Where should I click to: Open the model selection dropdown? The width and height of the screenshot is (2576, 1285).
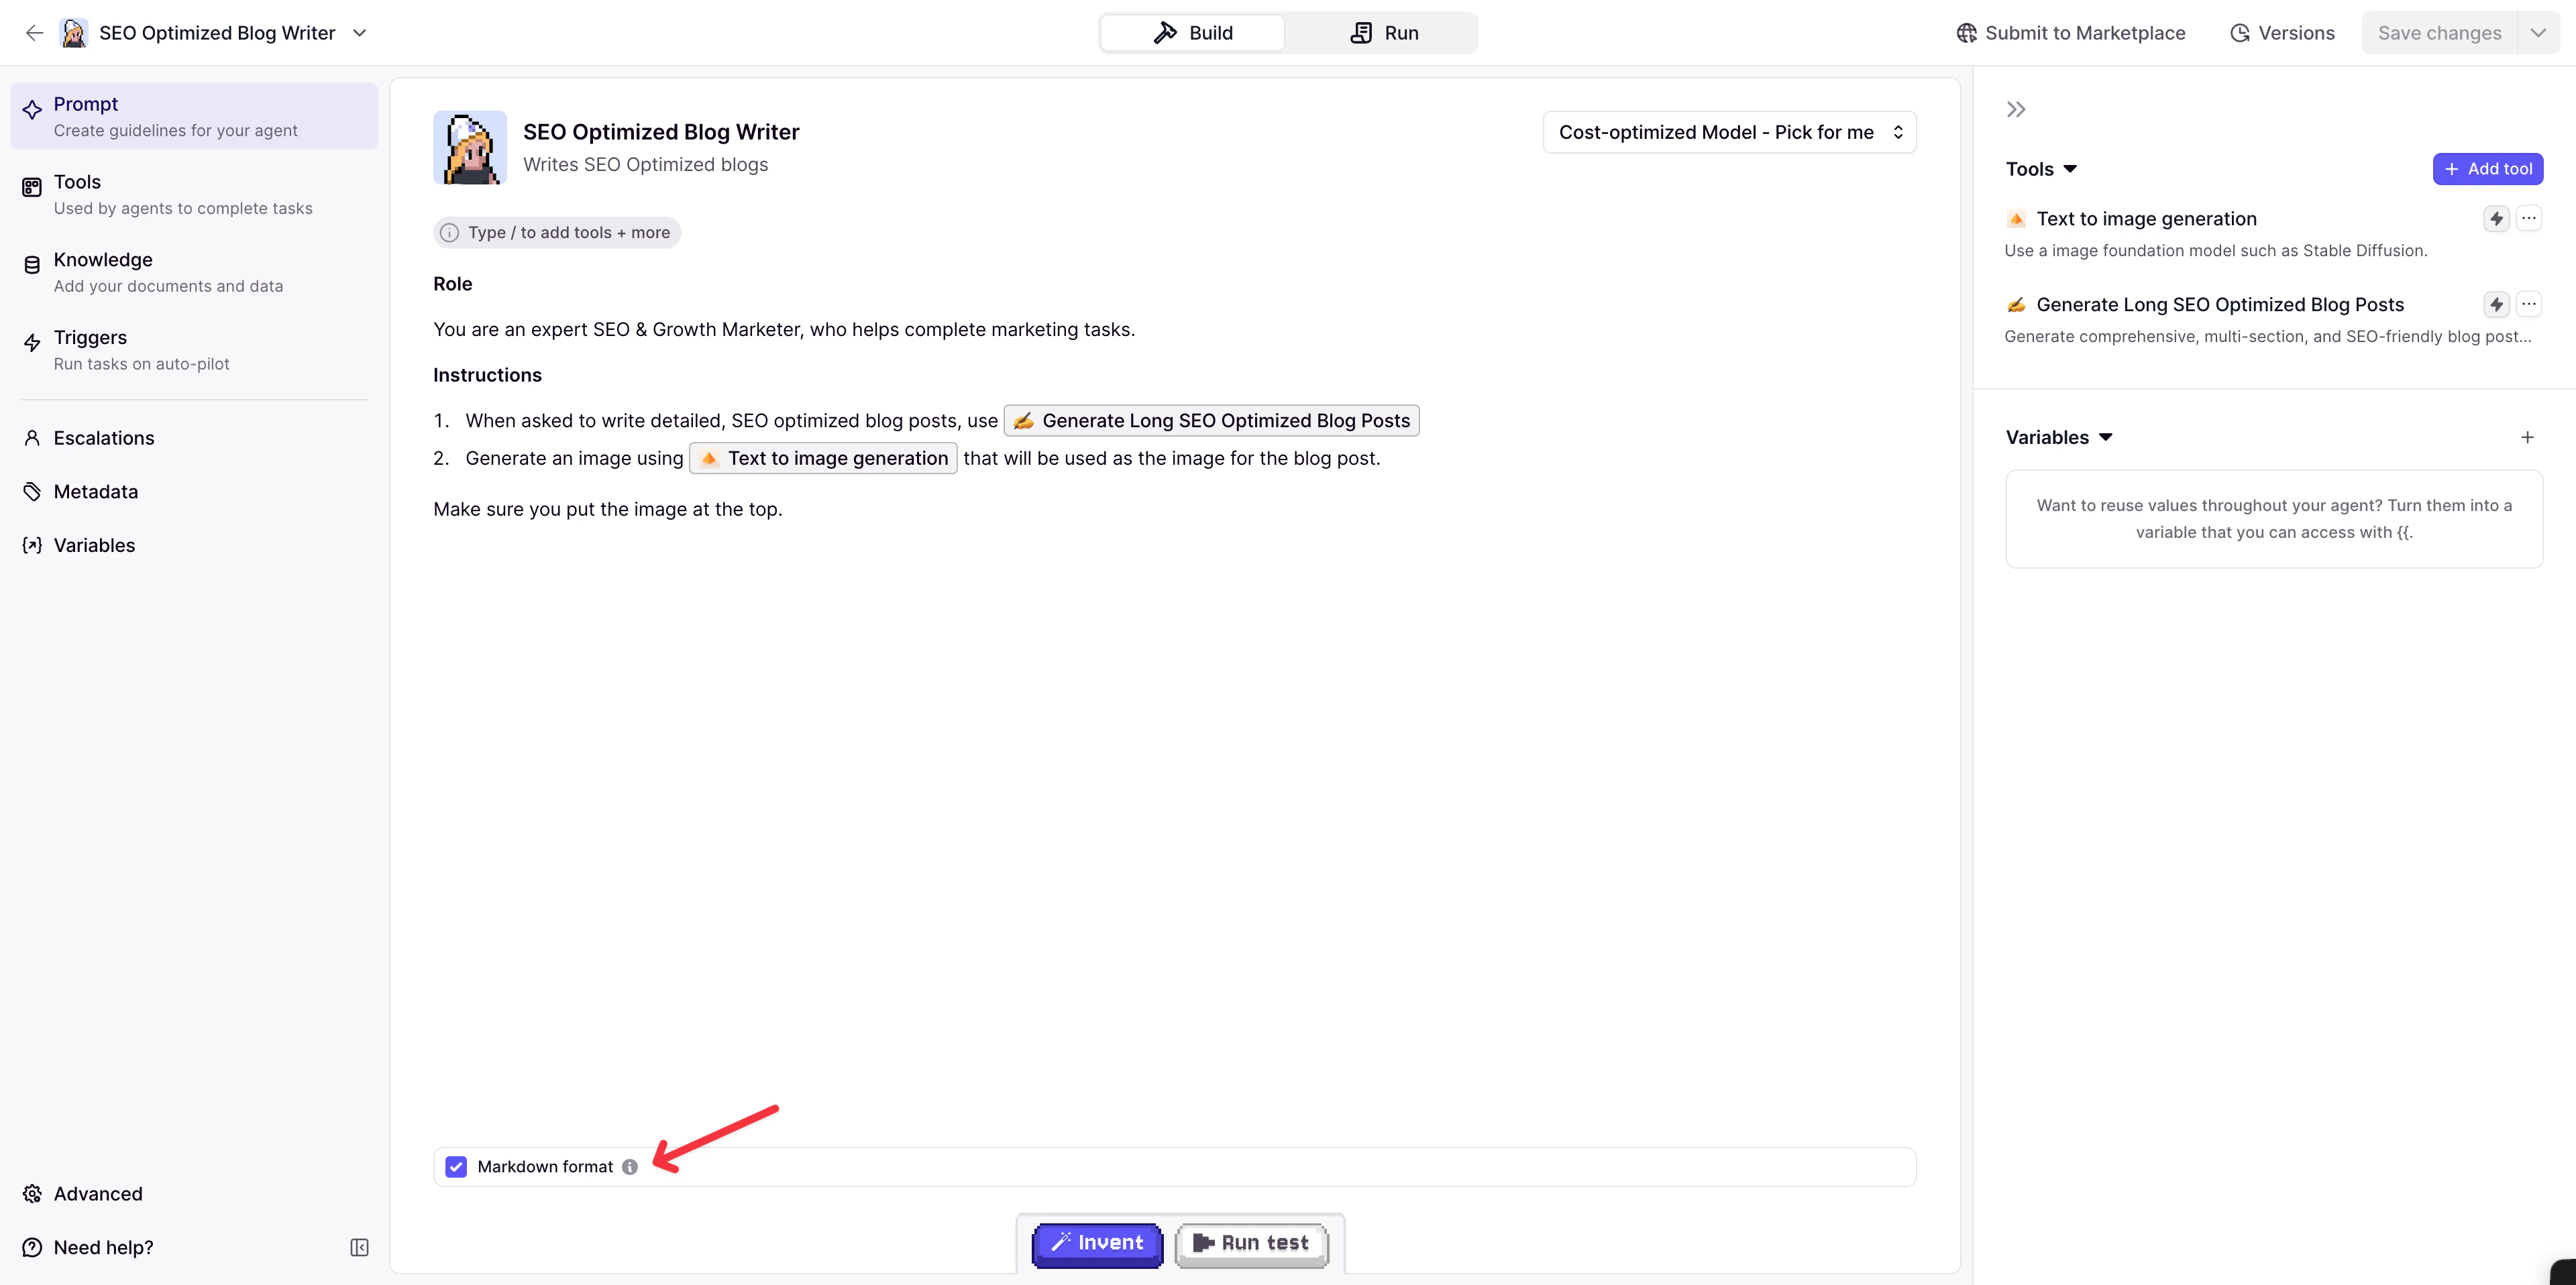[1729, 132]
